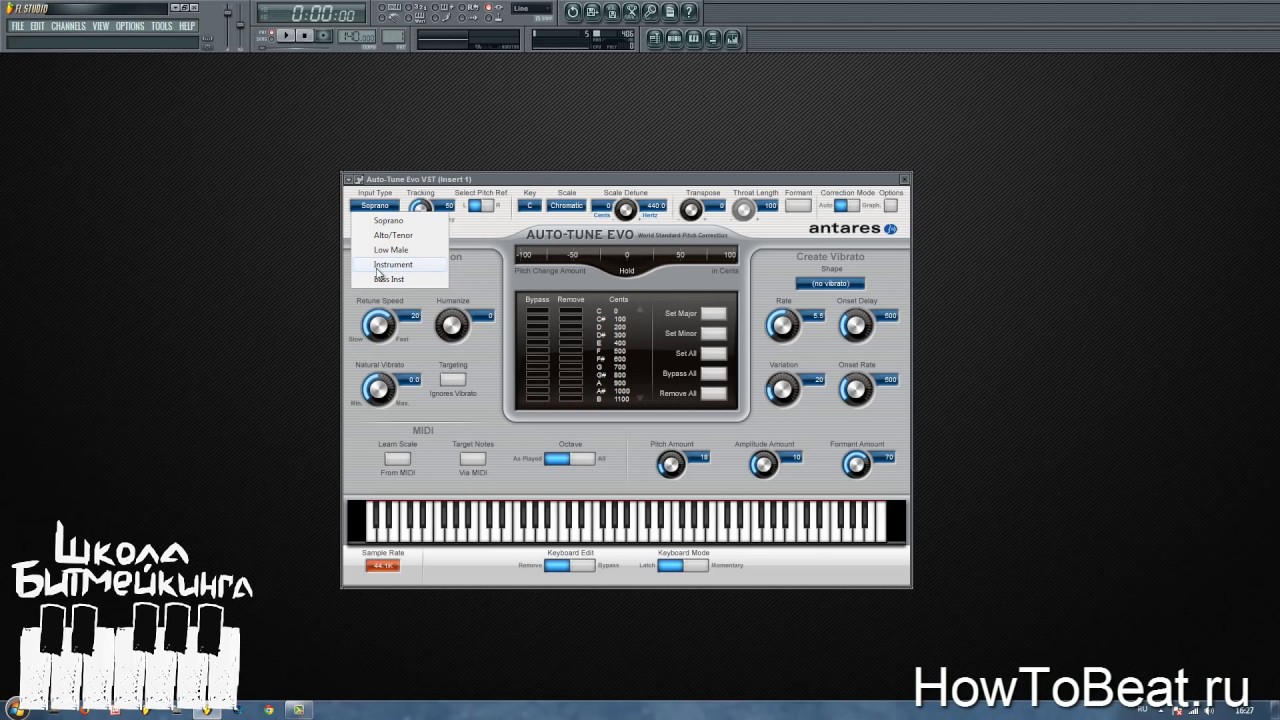Open FL Studio CHANNELS menu
The width and height of the screenshot is (1280, 720).
[68, 26]
